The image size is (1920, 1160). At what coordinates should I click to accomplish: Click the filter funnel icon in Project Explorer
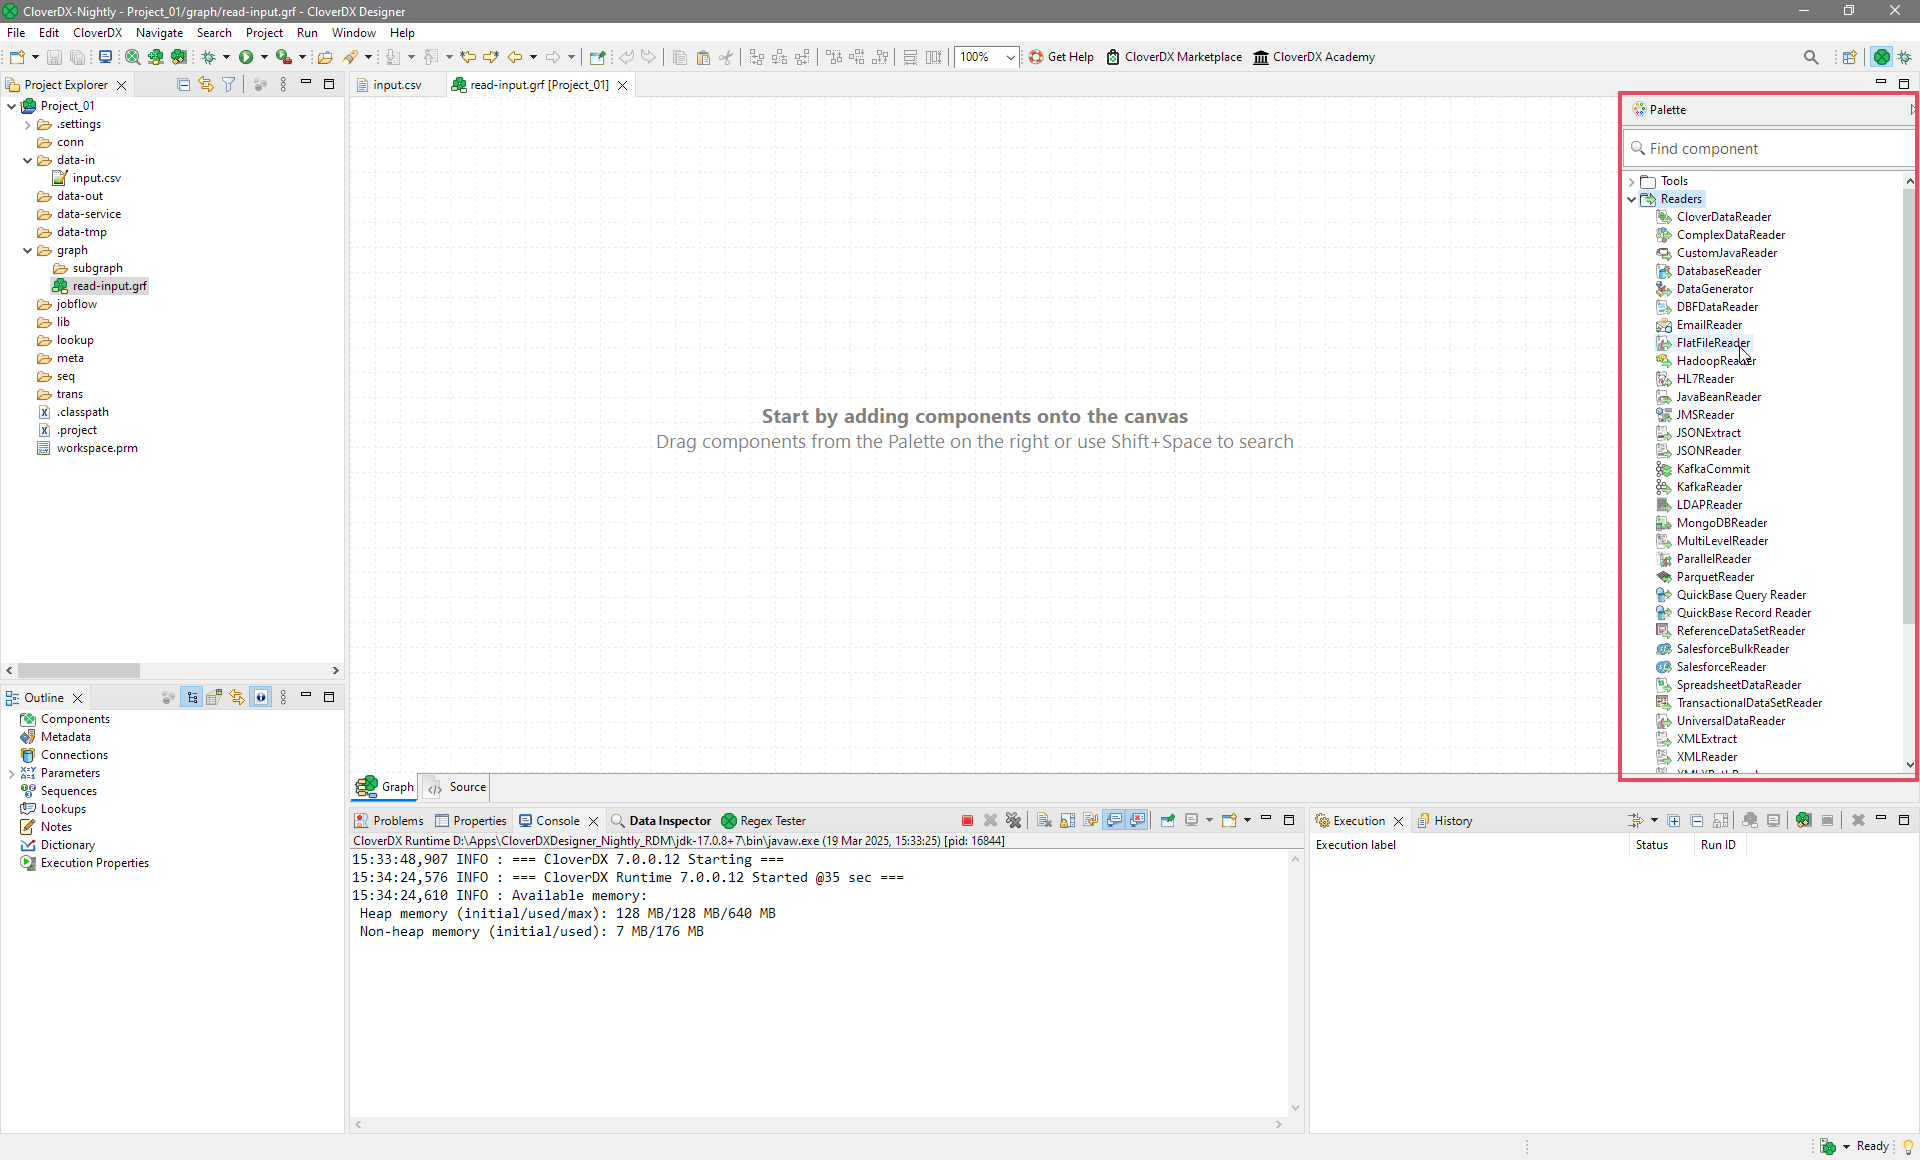coord(229,85)
